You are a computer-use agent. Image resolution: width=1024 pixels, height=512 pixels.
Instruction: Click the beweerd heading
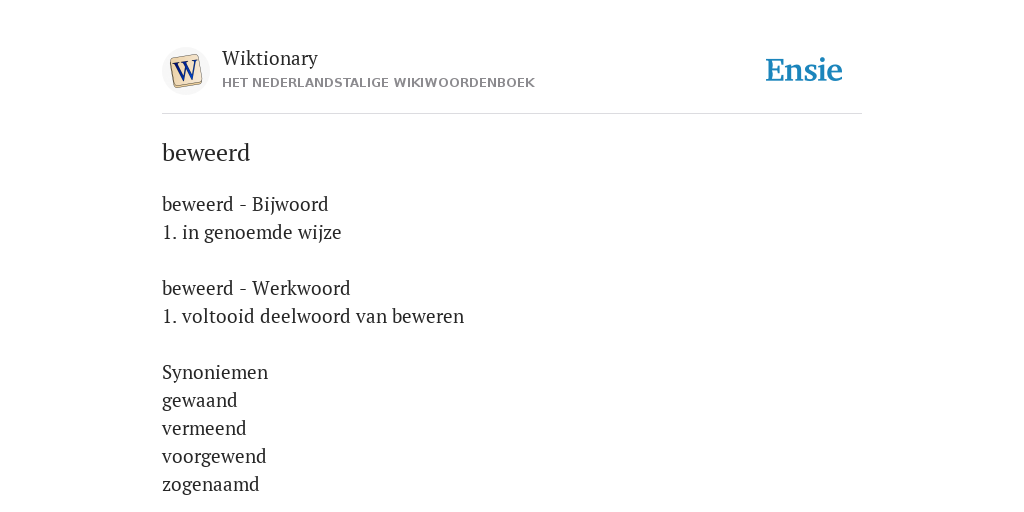(x=206, y=153)
